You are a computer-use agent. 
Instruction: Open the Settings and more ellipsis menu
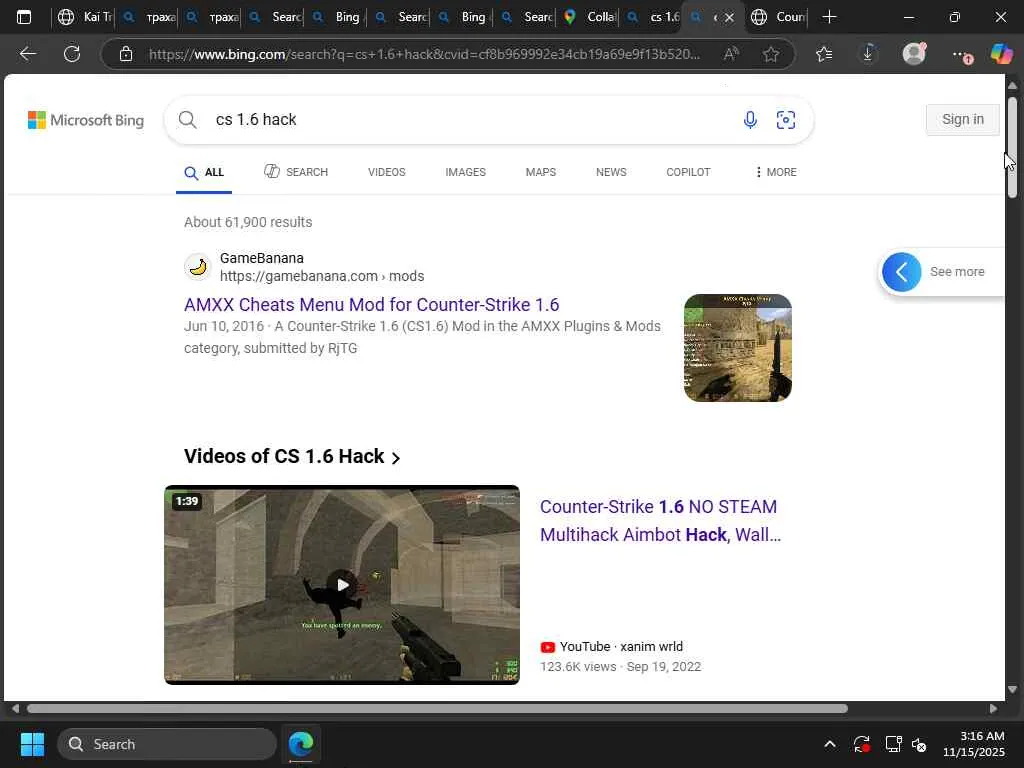(960, 55)
